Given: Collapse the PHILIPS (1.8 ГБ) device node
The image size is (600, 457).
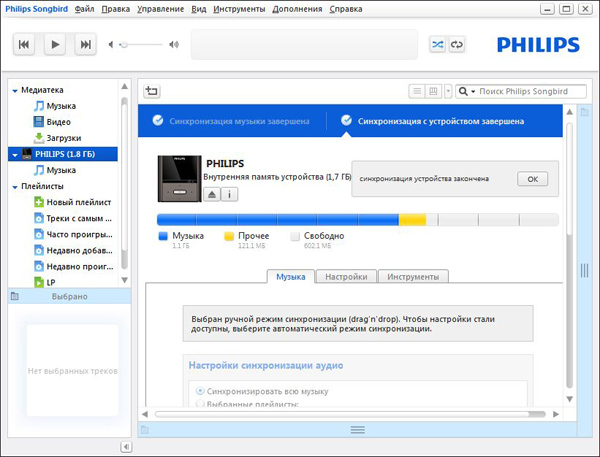Looking at the screenshot, I should 15,155.
